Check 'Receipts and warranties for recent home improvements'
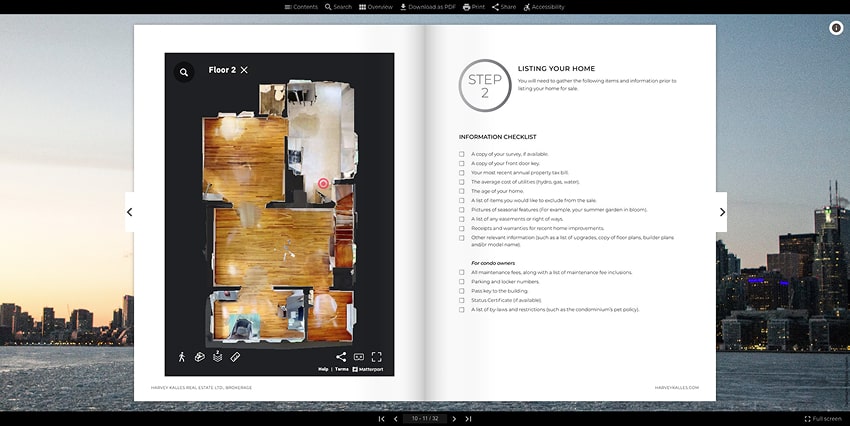Screen dimensions: 850x426 point(462,228)
